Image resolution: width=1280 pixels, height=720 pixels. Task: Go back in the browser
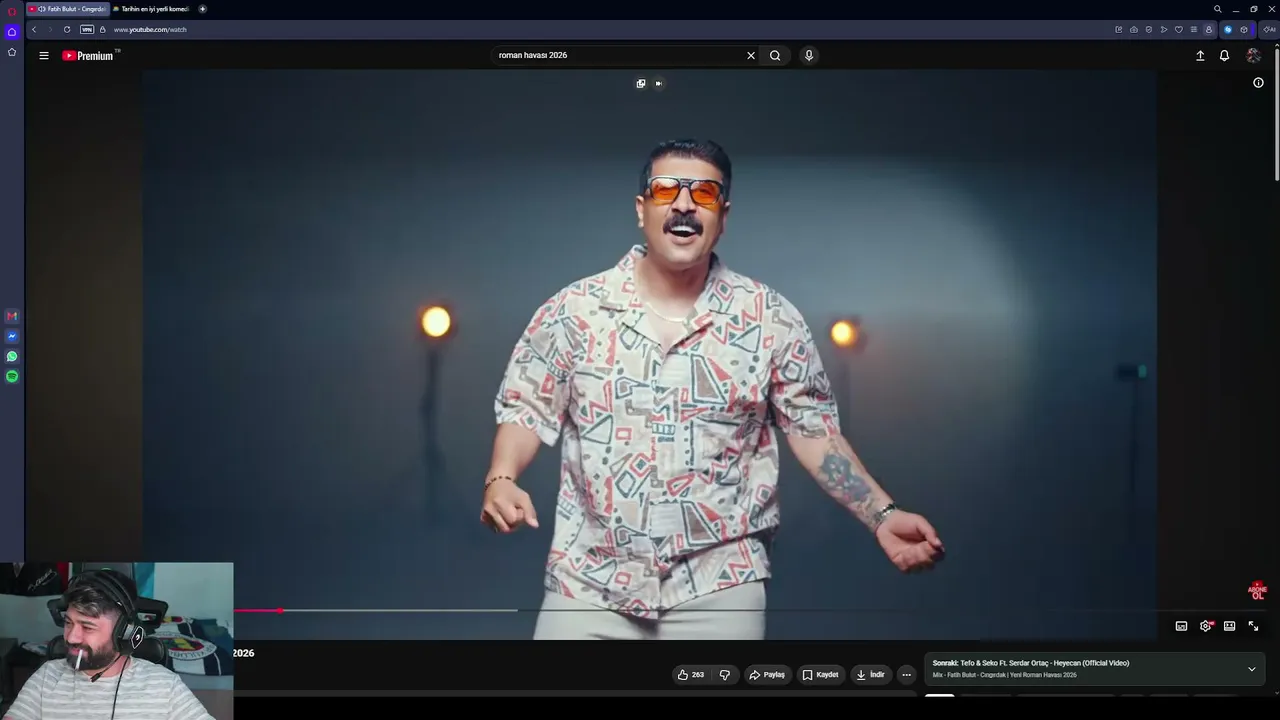[x=34, y=30]
